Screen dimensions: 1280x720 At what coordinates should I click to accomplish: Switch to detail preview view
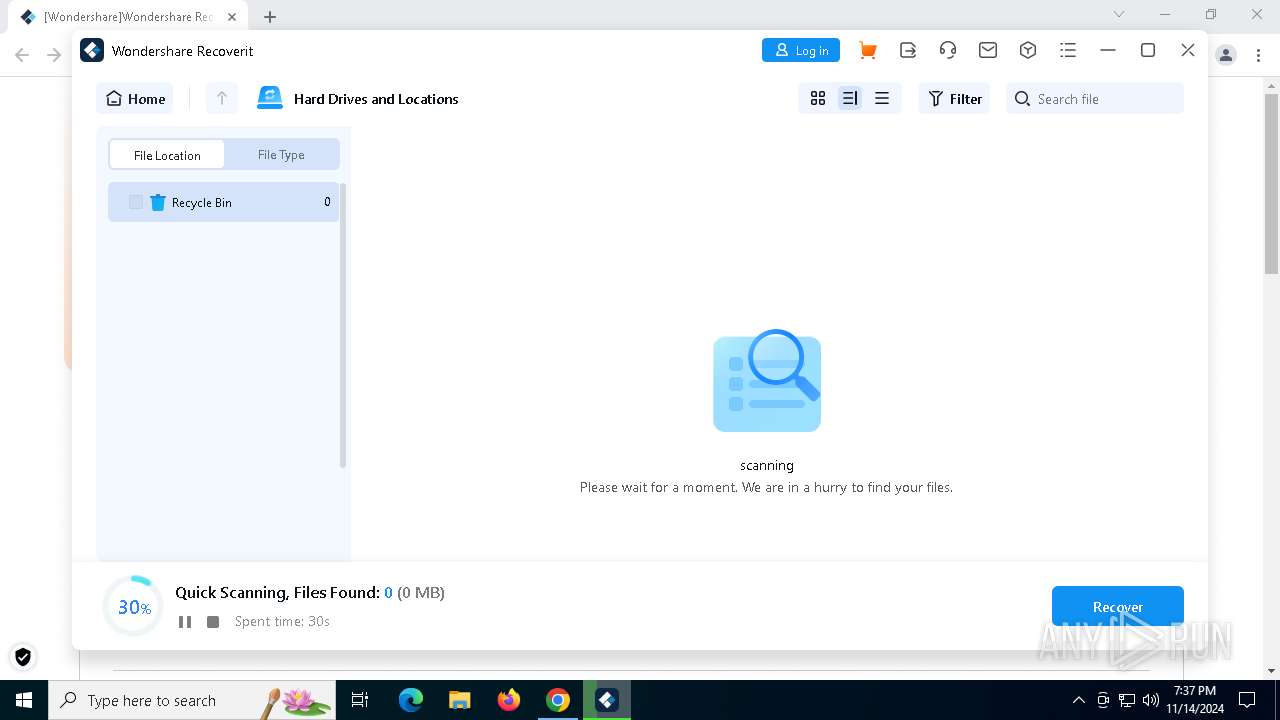pyautogui.click(x=850, y=98)
